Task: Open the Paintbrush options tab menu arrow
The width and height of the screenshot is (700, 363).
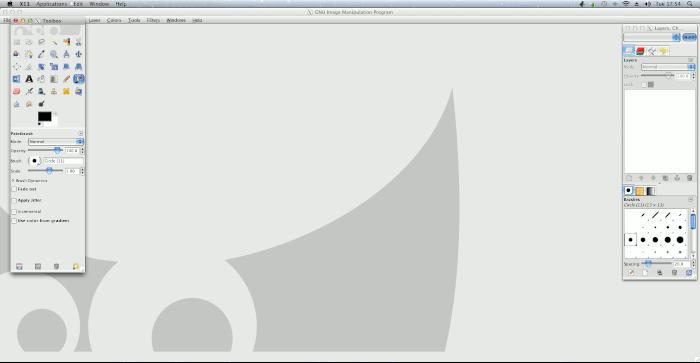Action: [80, 134]
